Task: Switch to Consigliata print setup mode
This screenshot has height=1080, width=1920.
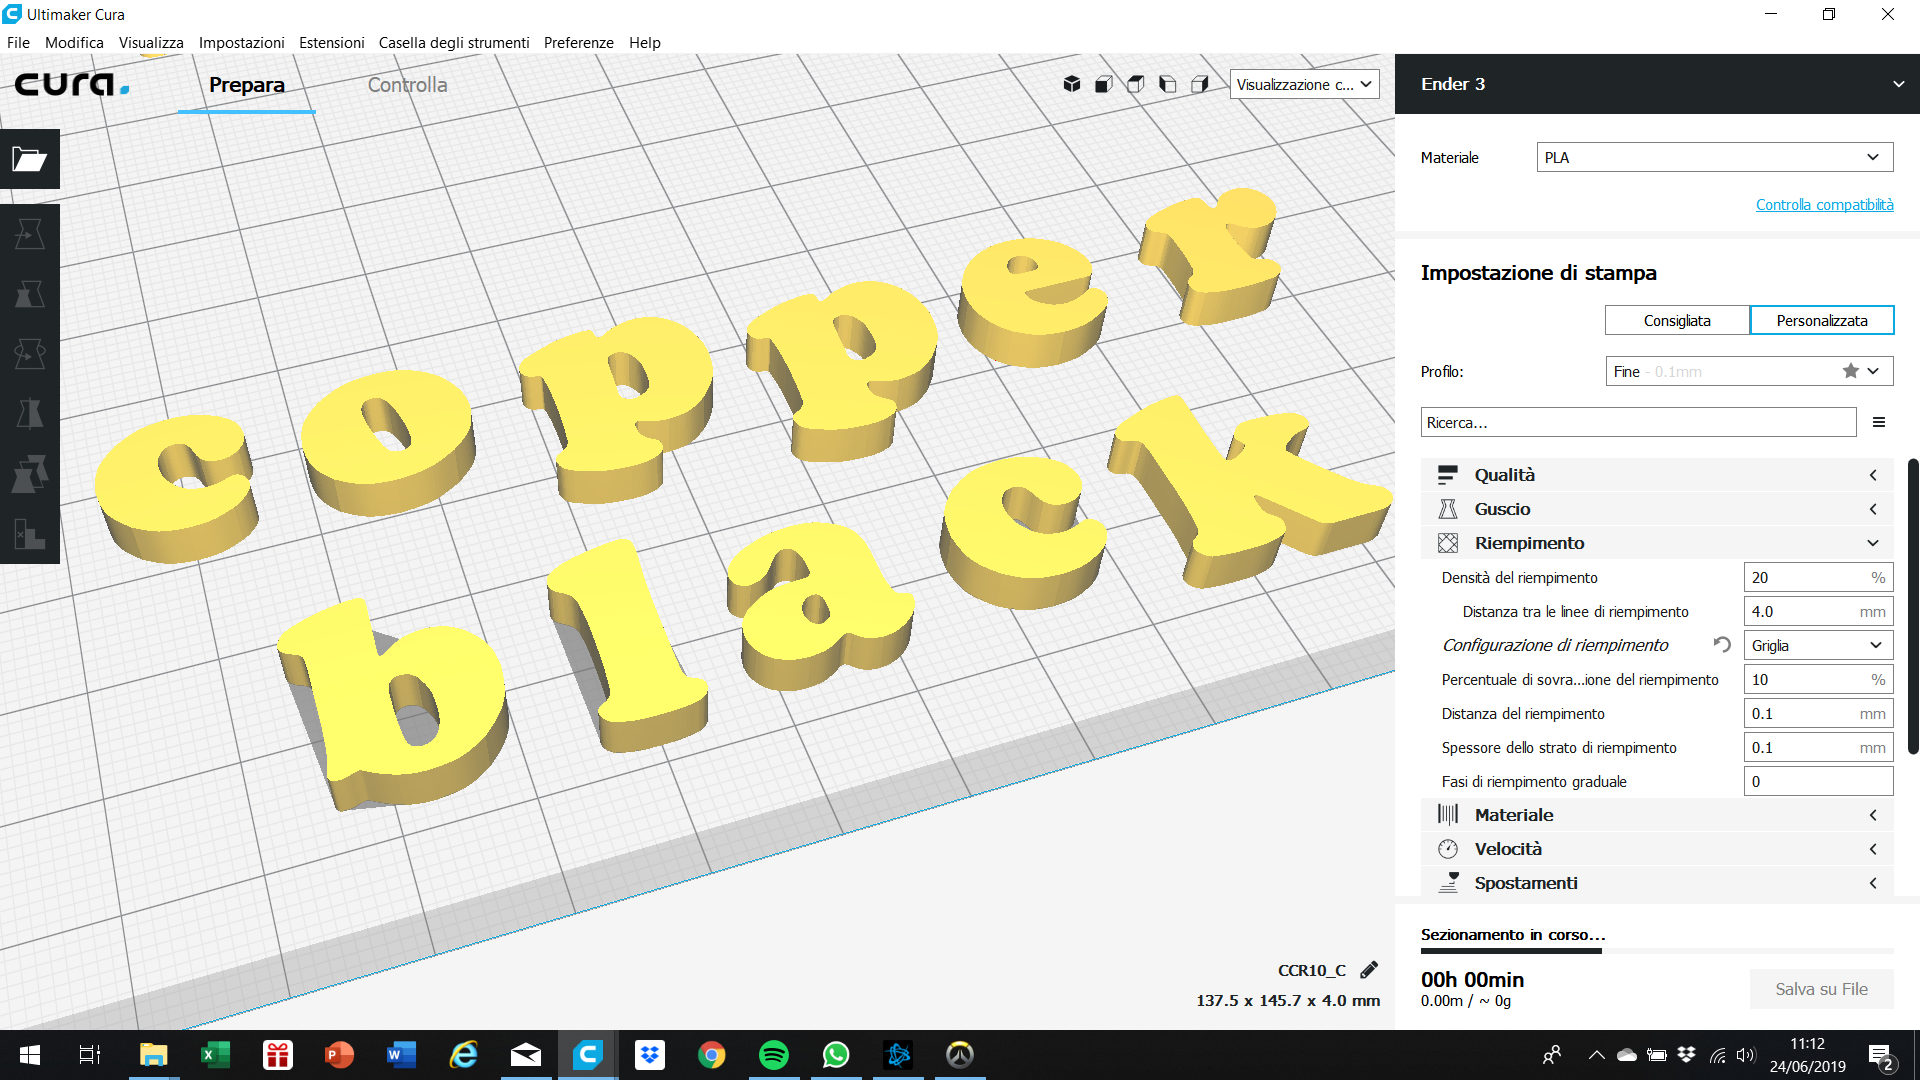Action: 1677,320
